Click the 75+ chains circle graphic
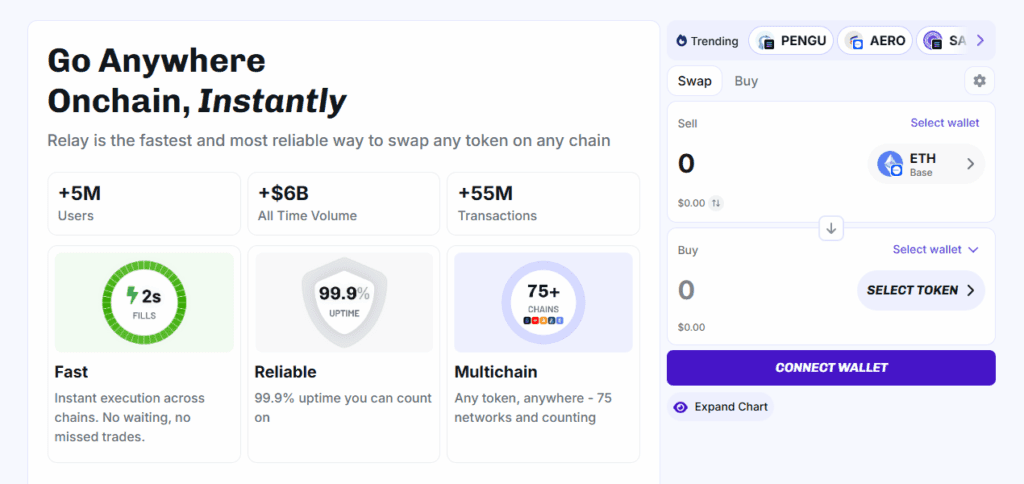Viewport: 1024px width, 484px height. (543, 302)
